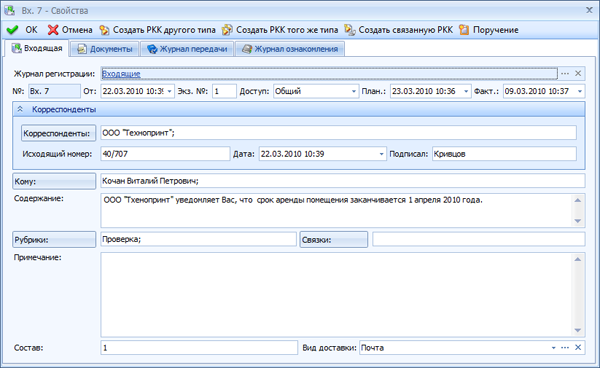Click the red X Отмена icon

[x=53, y=30]
